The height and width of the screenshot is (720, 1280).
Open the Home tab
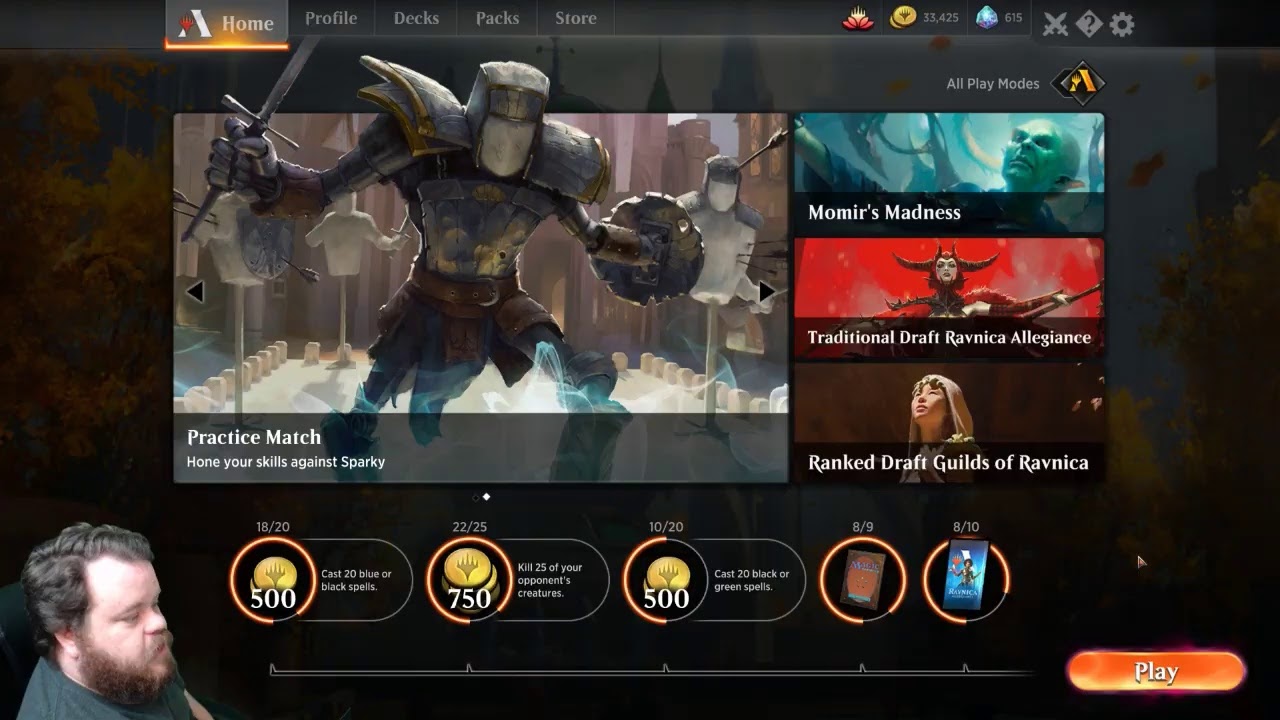227,23
